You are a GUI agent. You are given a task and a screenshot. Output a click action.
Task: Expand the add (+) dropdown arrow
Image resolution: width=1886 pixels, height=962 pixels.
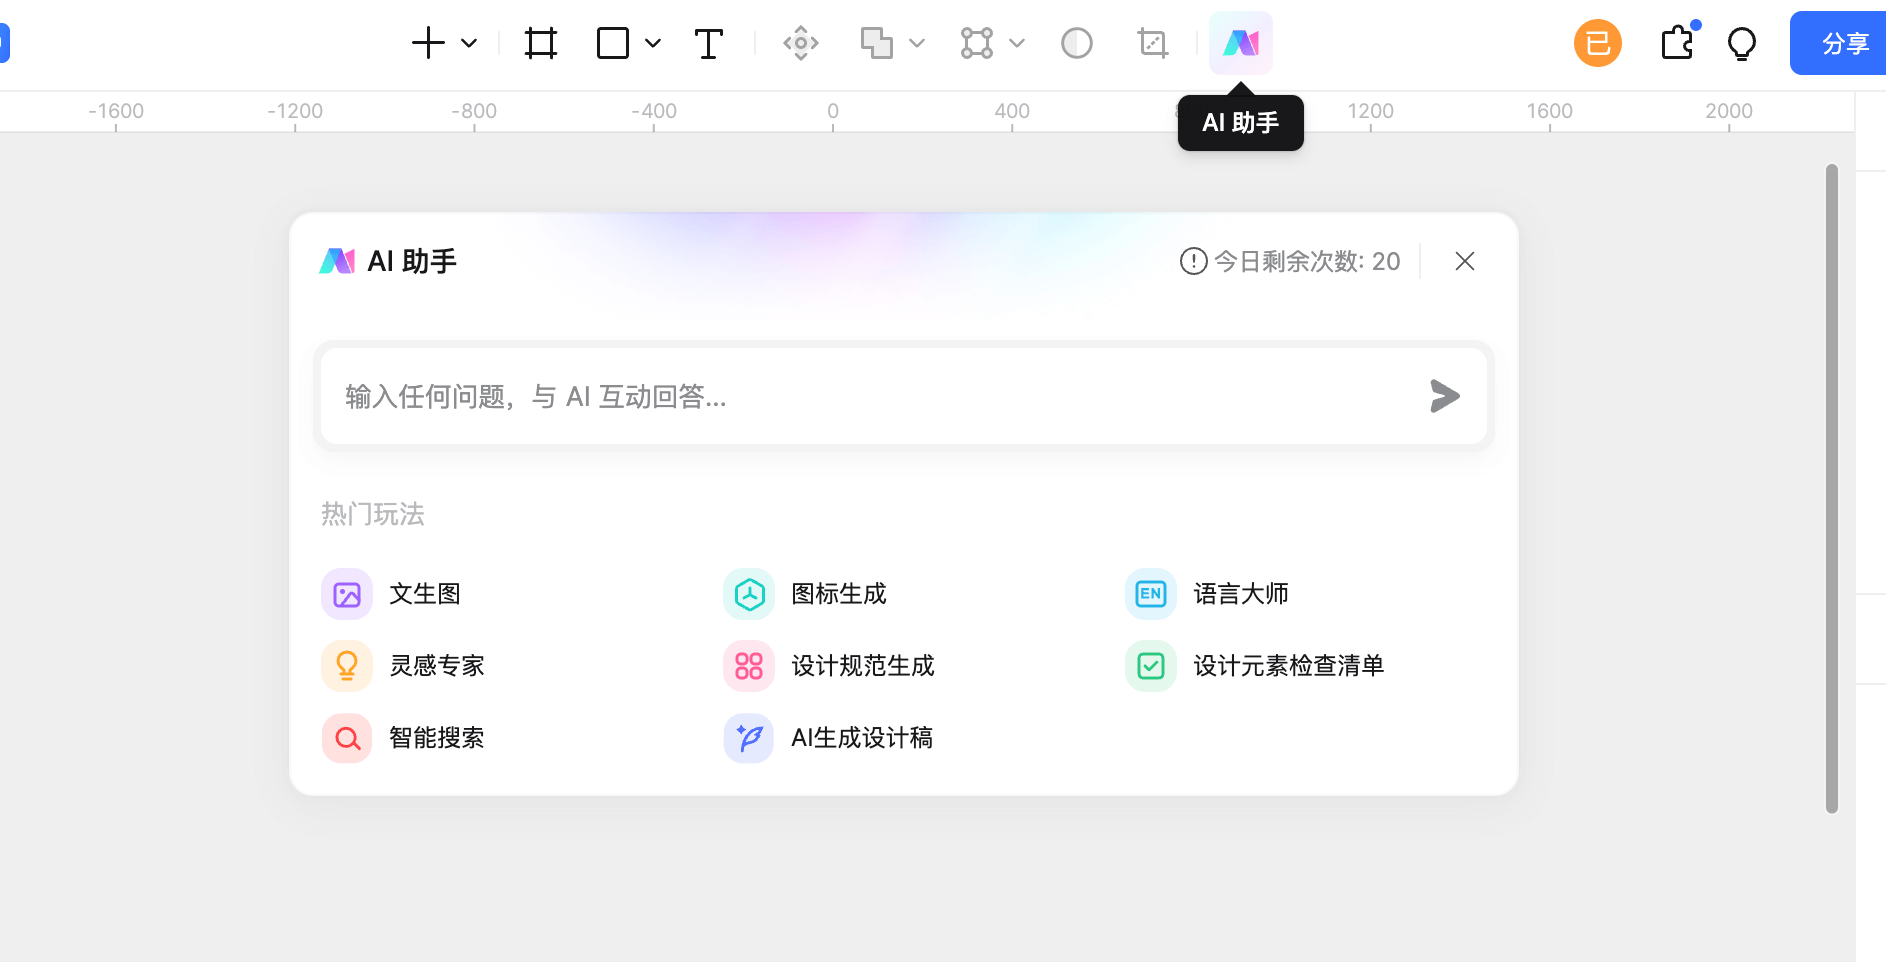pos(469,43)
